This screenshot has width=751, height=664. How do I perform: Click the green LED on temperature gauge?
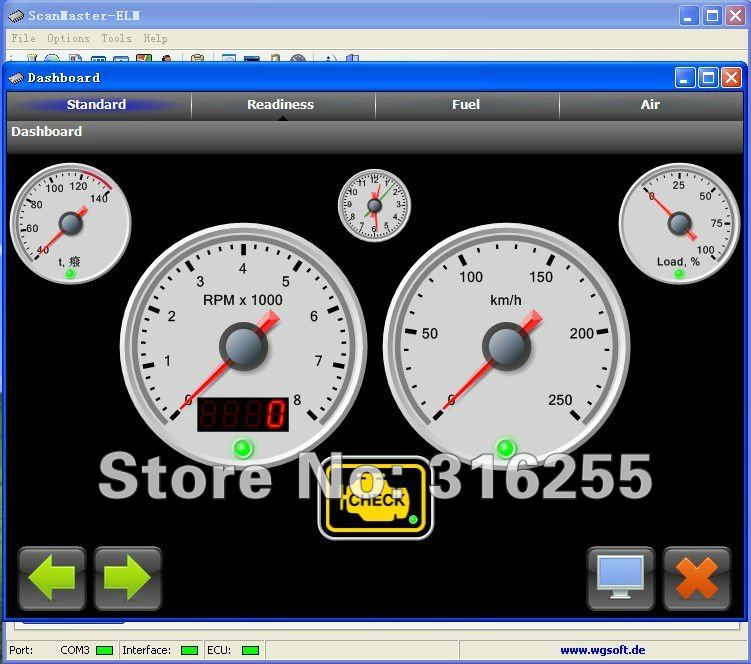tap(70, 274)
